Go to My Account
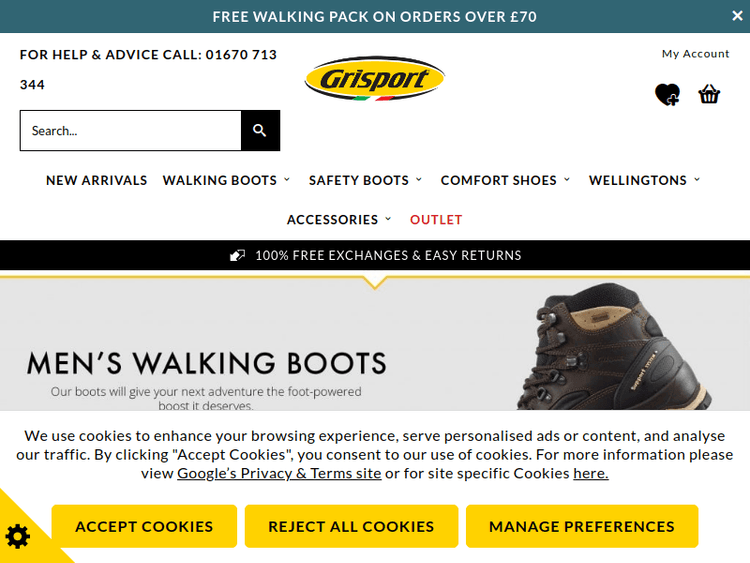 click(695, 54)
